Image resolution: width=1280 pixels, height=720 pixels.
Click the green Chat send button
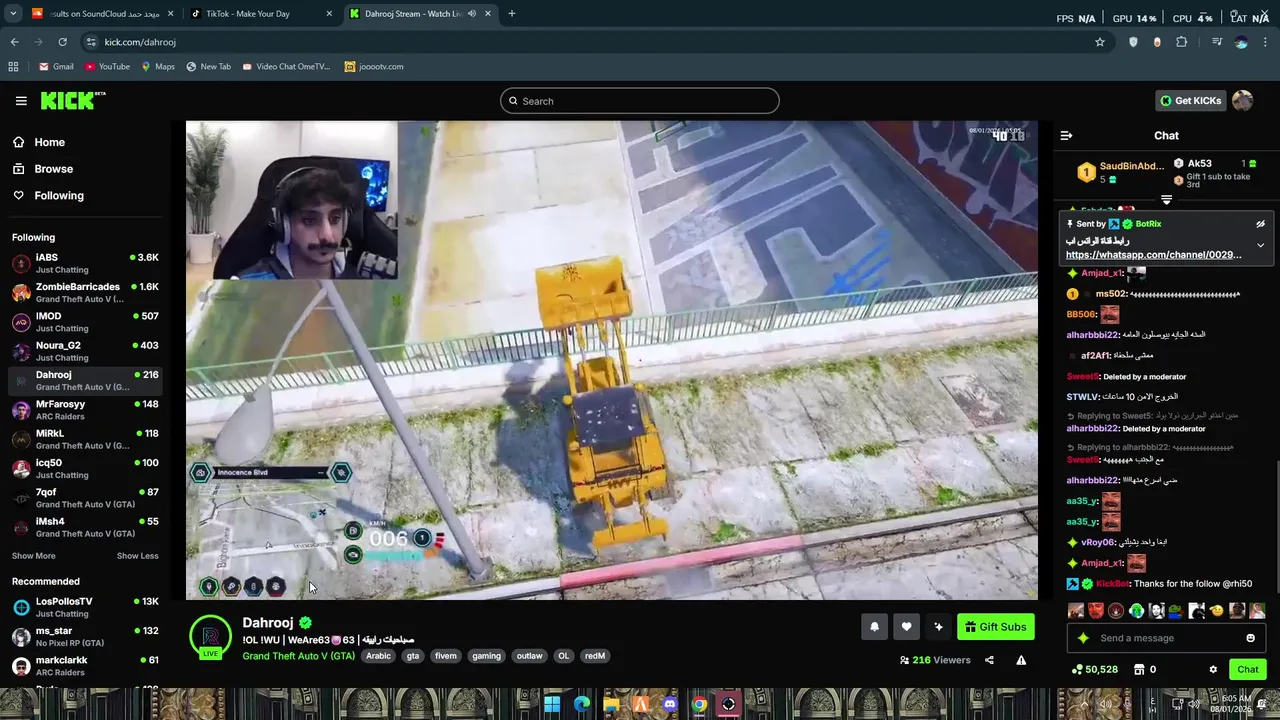point(1247,669)
